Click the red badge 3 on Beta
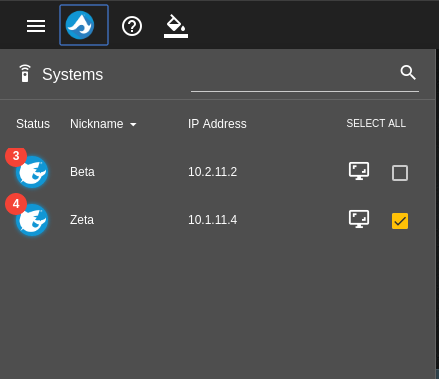This screenshot has width=439, height=379. pyautogui.click(x=16, y=156)
